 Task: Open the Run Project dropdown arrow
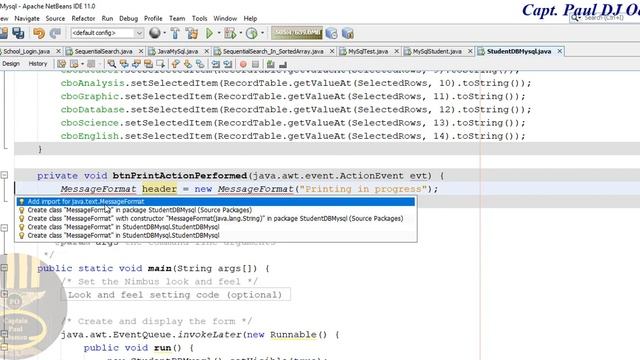pos(219,33)
